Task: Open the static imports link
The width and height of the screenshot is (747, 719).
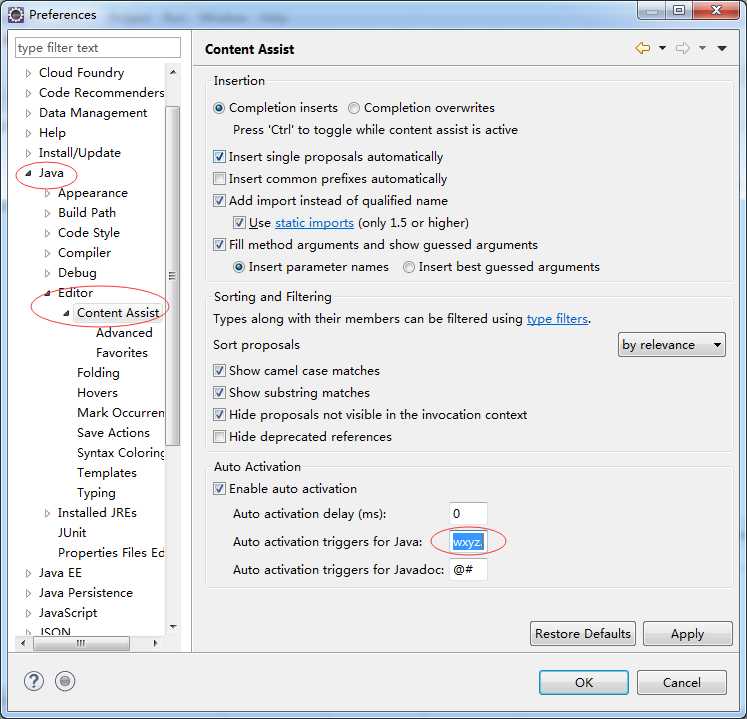Action: point(314,223)
